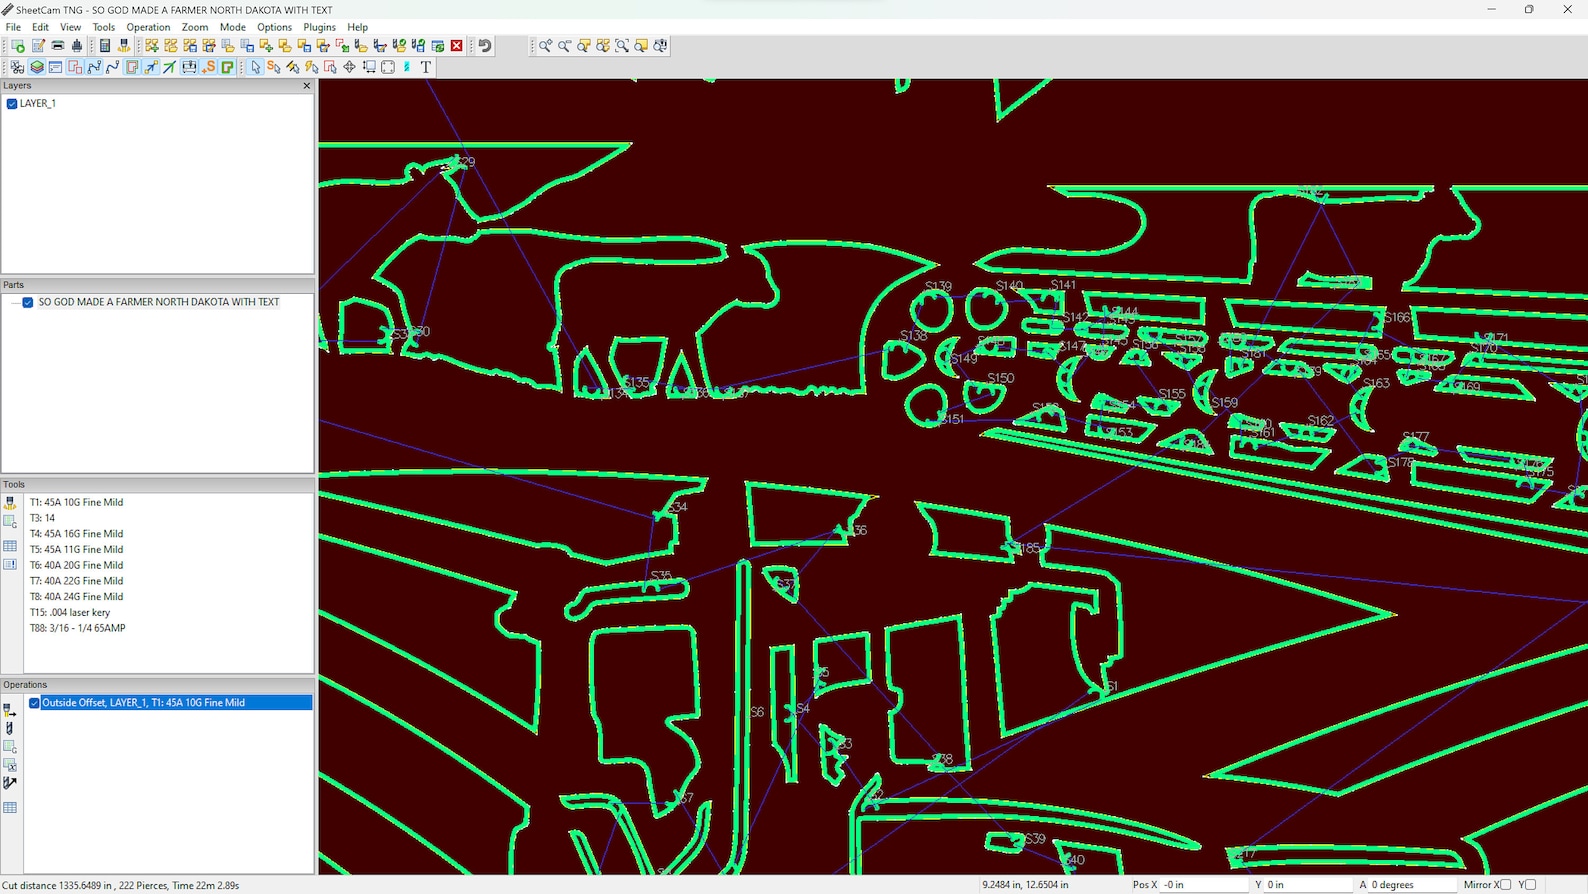Close the Layers panel
The width and height of the screenshot is (1588, 894).
coord(307,86)
